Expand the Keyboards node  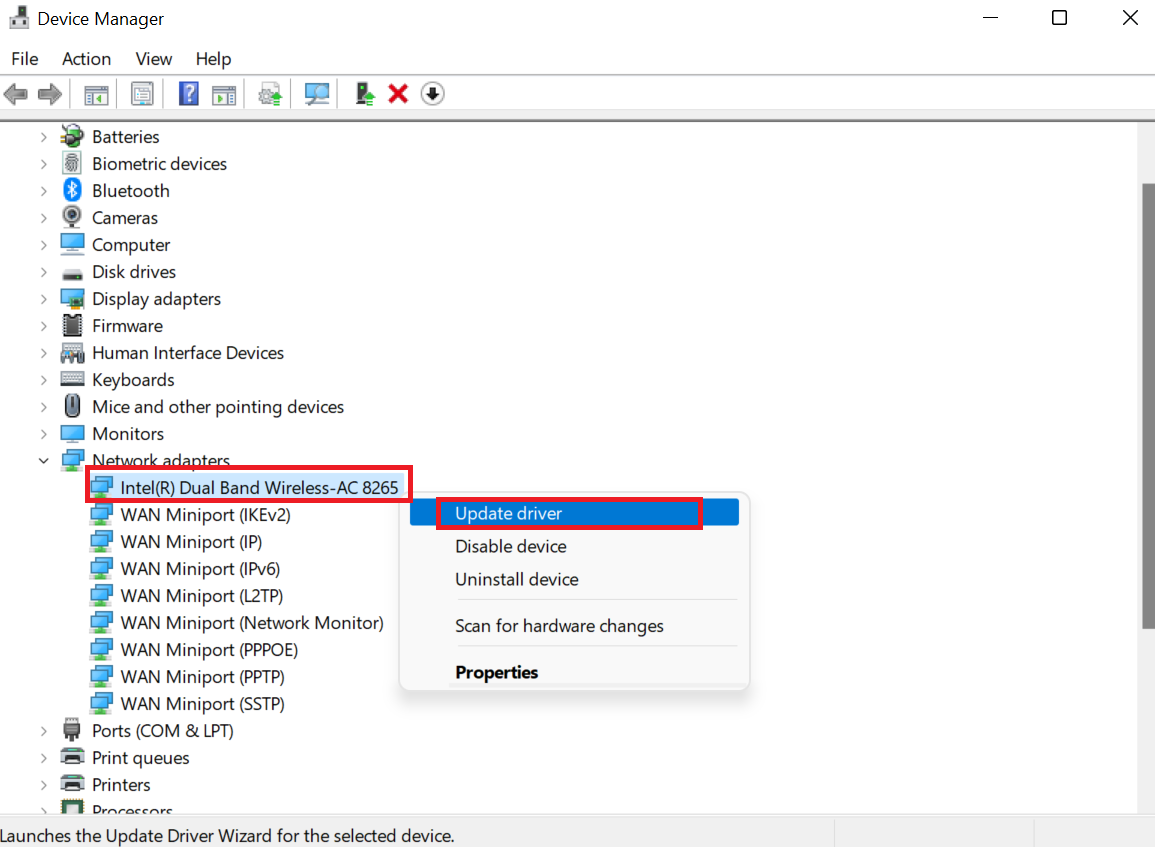pyautogui.click(x=43, y=380)
